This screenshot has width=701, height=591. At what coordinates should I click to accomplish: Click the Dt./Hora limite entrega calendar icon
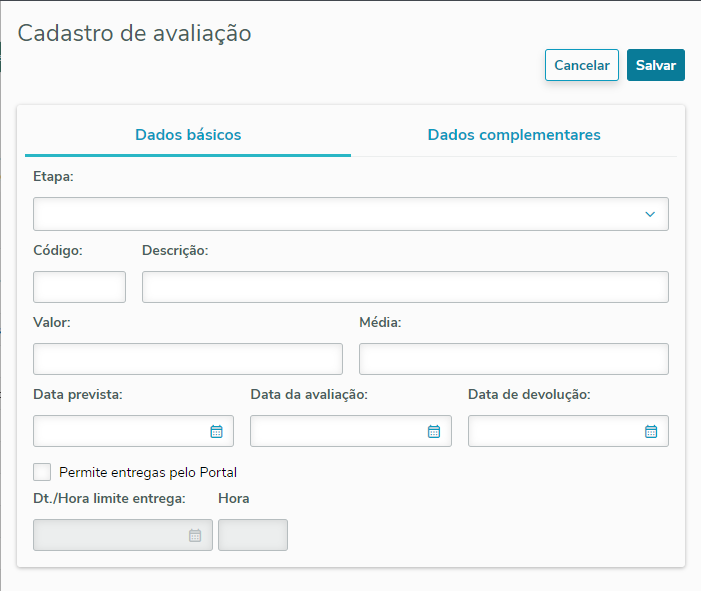coord(195,535)
